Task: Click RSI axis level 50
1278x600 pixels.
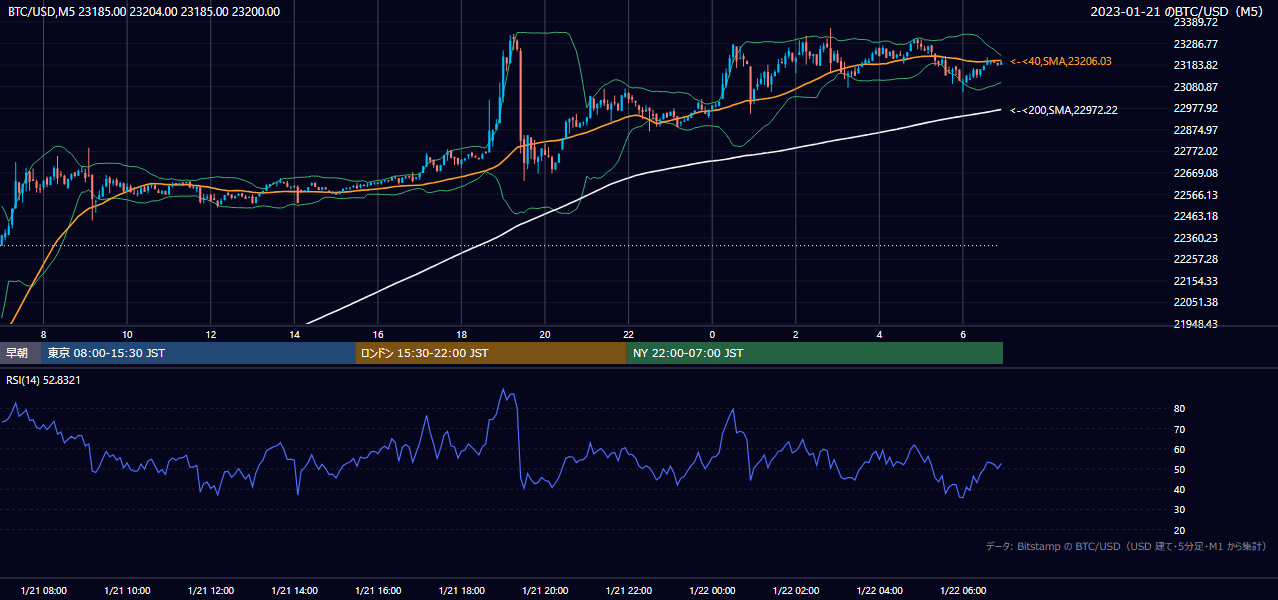Action: pos(1180,469)
